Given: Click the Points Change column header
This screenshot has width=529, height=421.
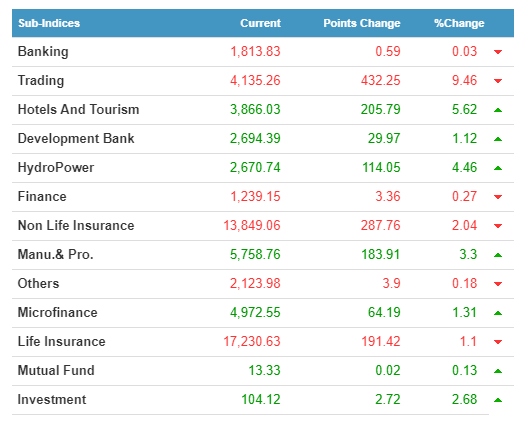Looking at the screenshot, I should point(362,23).
